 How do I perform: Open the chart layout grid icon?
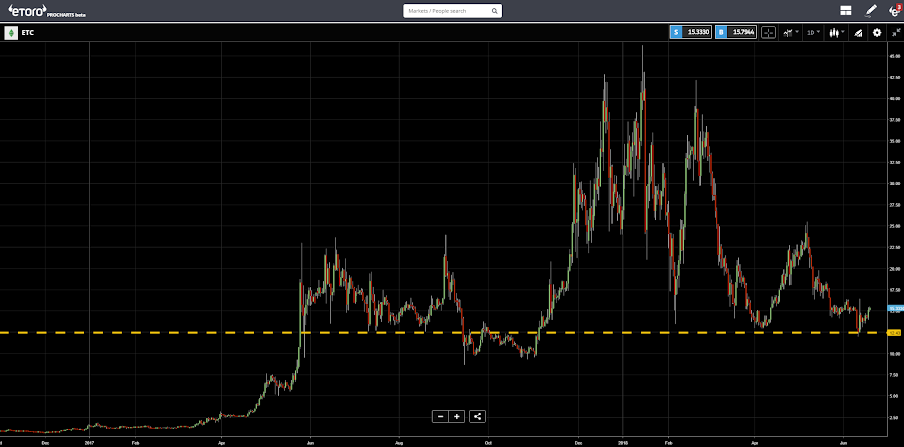click(846, 10)
